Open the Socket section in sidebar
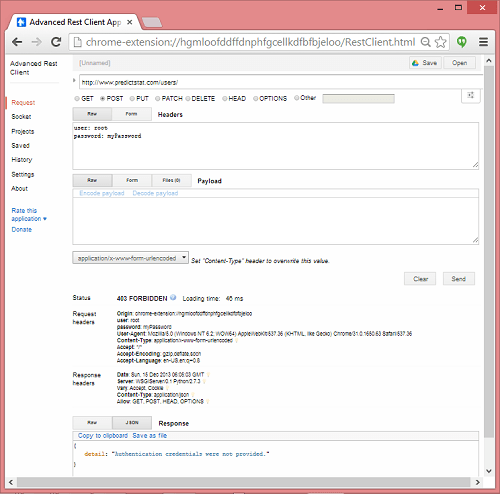This screenshot has width=500, height=494. (21, 117)
